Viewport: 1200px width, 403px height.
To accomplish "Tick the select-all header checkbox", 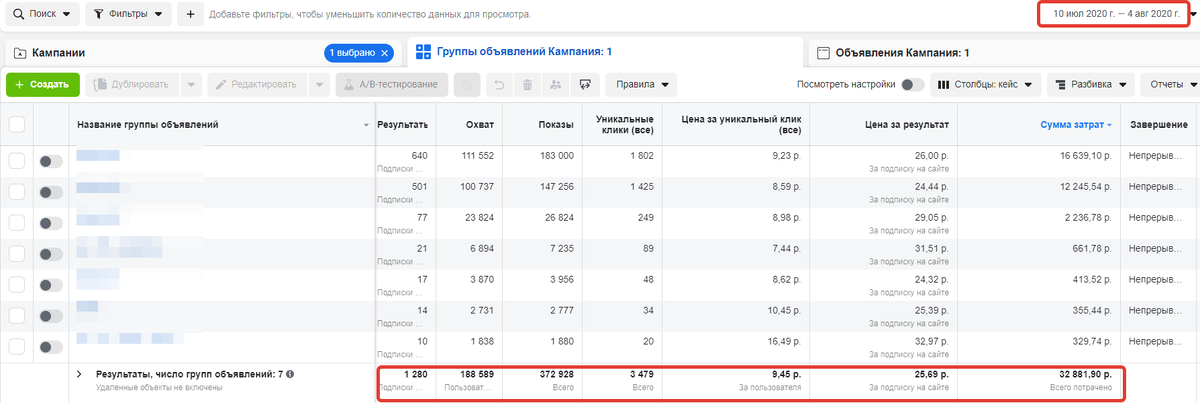I will point(17,124).
